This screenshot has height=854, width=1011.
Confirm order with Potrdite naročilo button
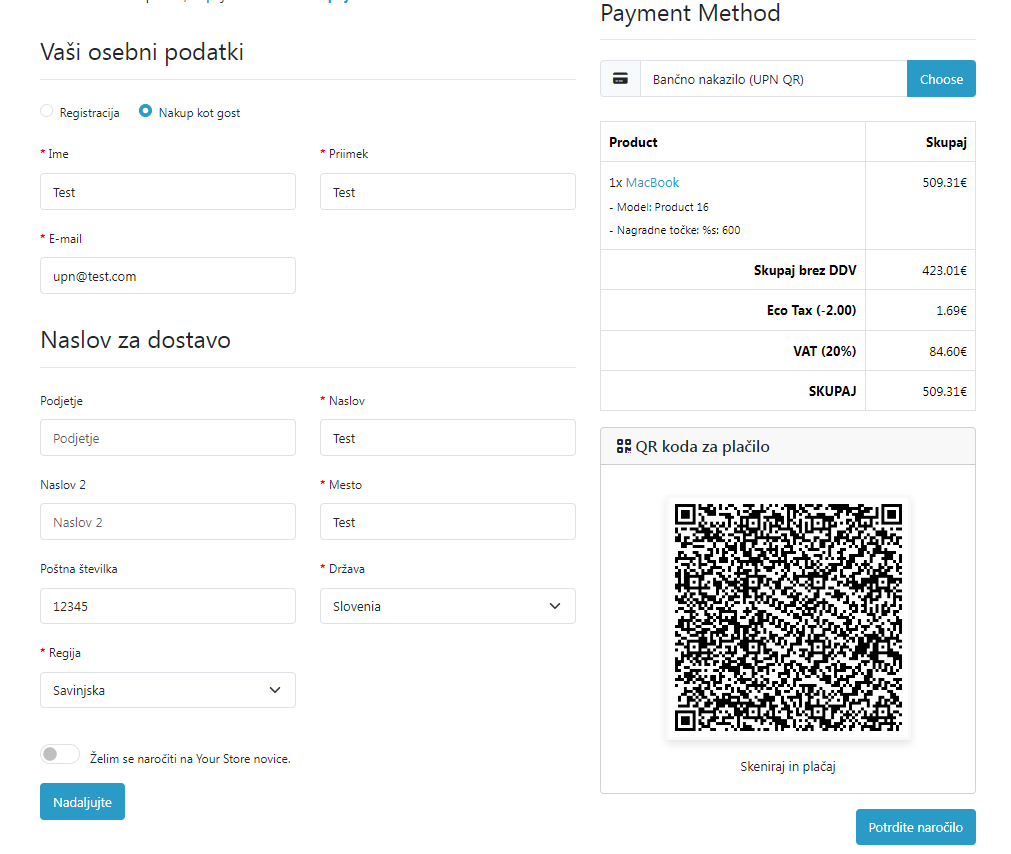pyautogui.click(x=915, y=827)
